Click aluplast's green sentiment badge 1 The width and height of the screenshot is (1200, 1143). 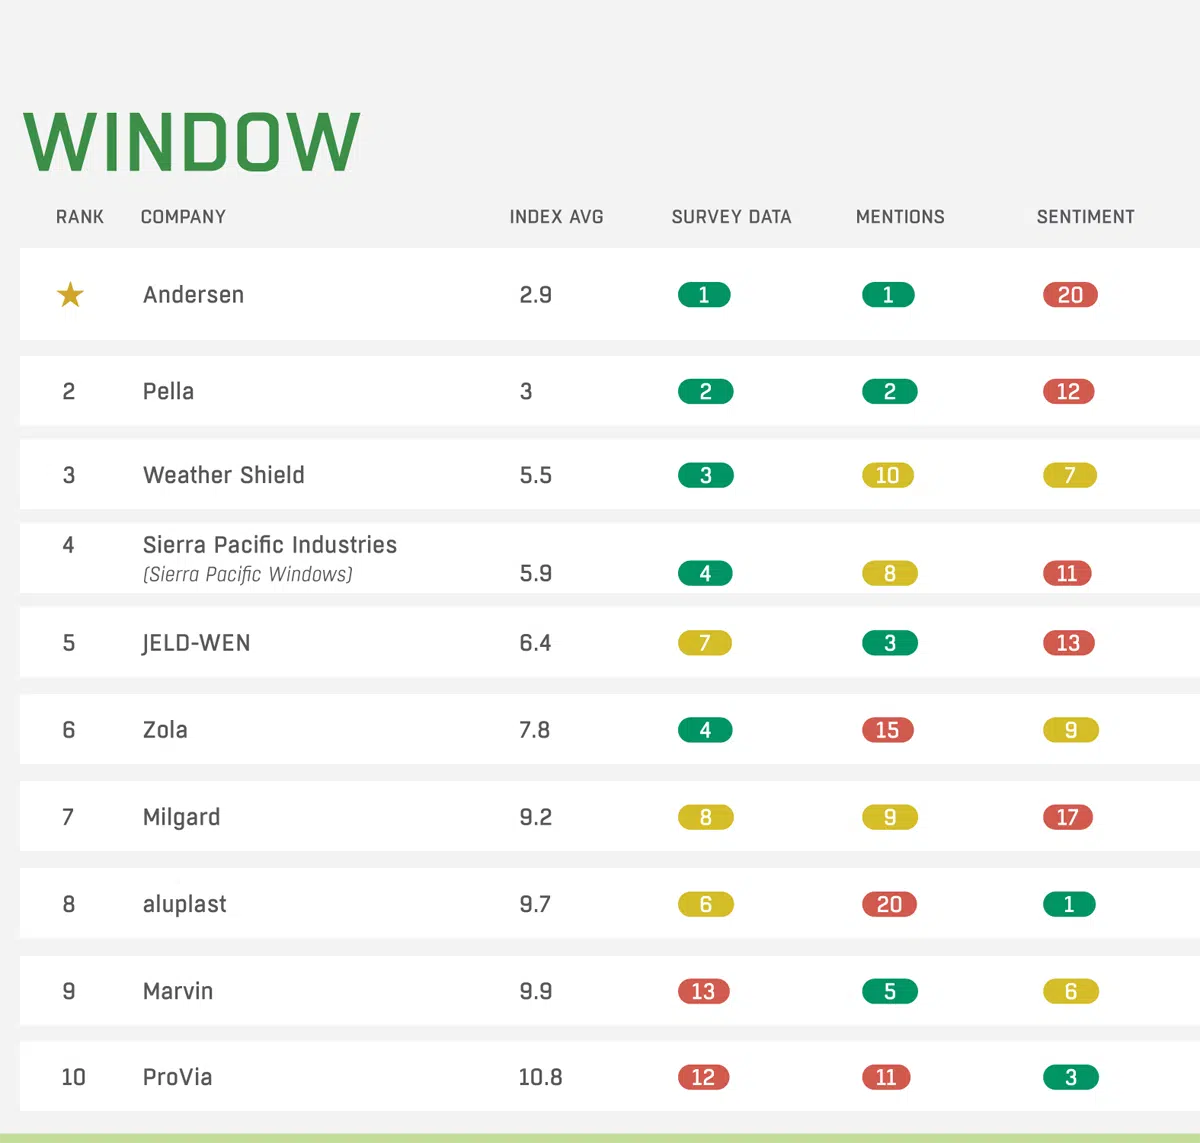pyautogui.click(x=1069, y=904)
